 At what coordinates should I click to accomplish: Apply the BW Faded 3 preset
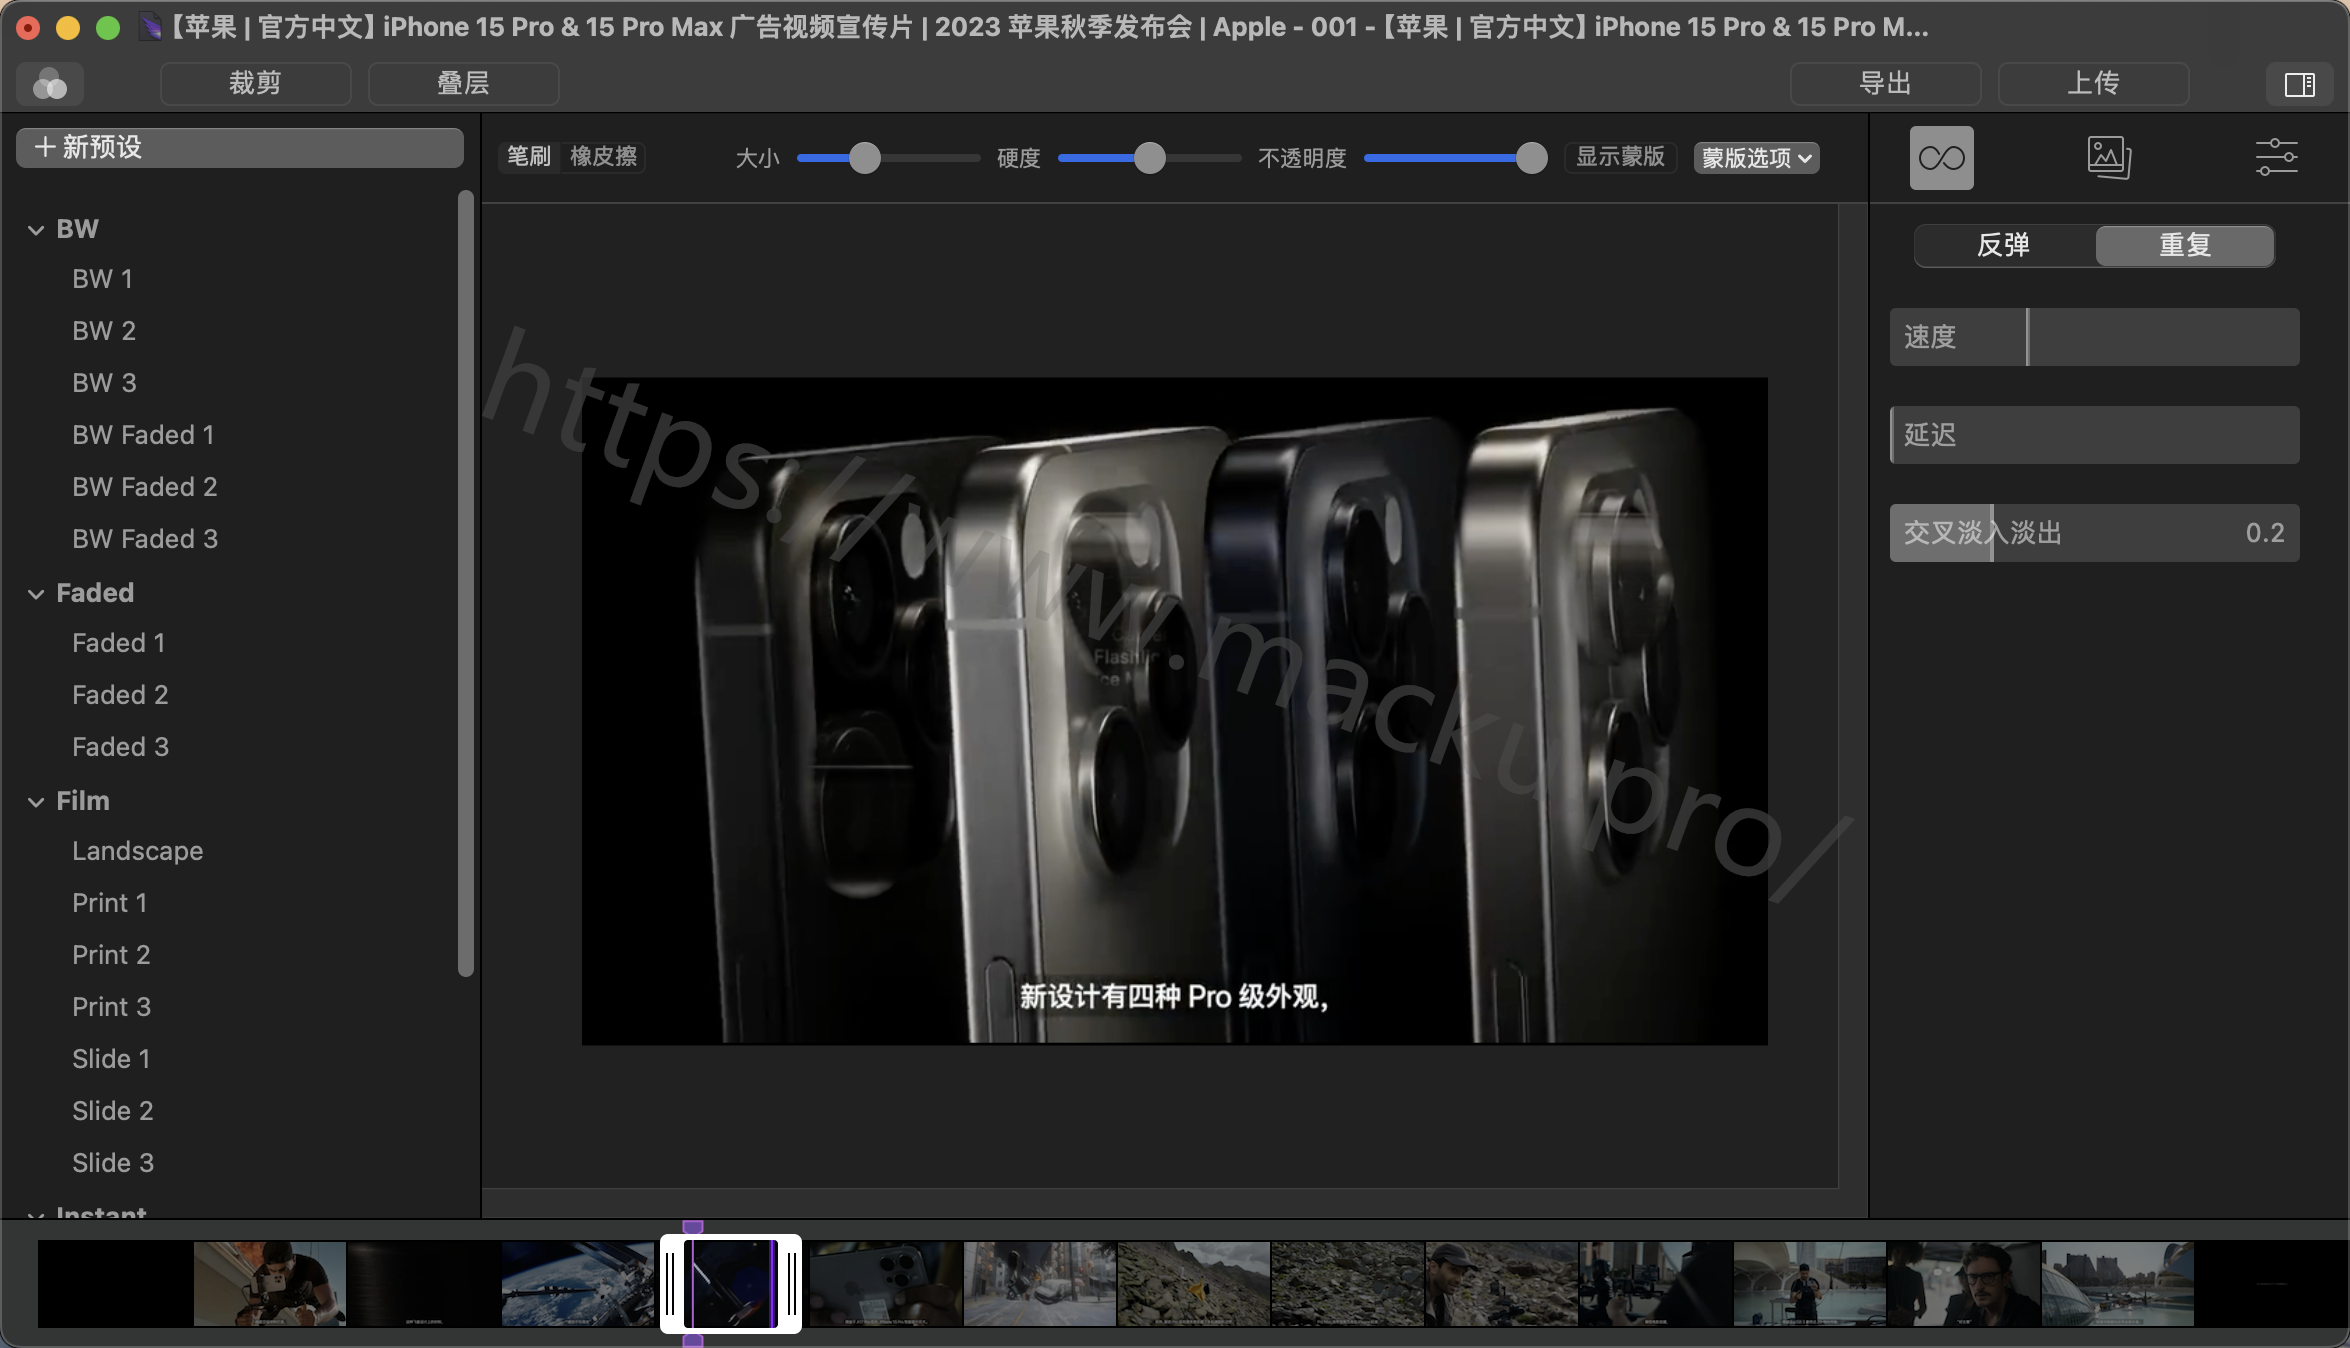pyautogui.click(x=145, y=539)
